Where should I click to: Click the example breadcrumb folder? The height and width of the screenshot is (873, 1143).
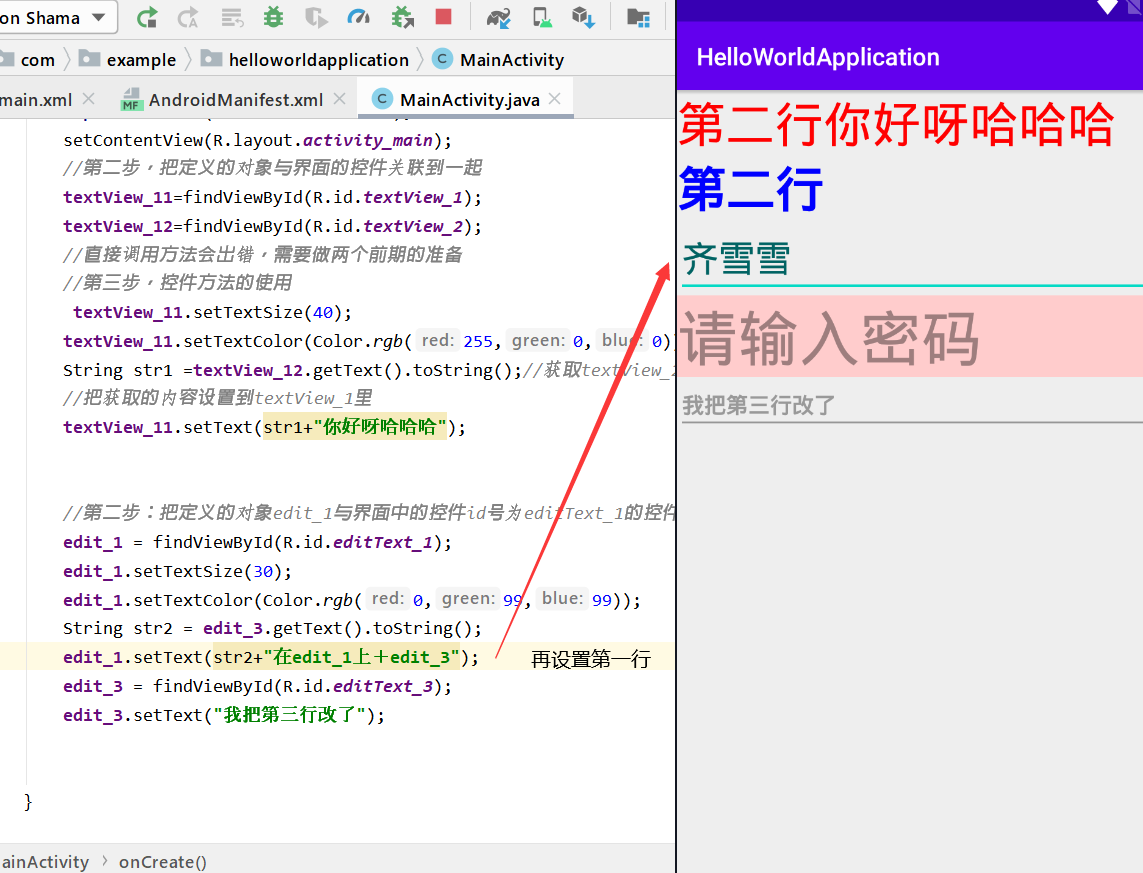click(x=128, y=60)
